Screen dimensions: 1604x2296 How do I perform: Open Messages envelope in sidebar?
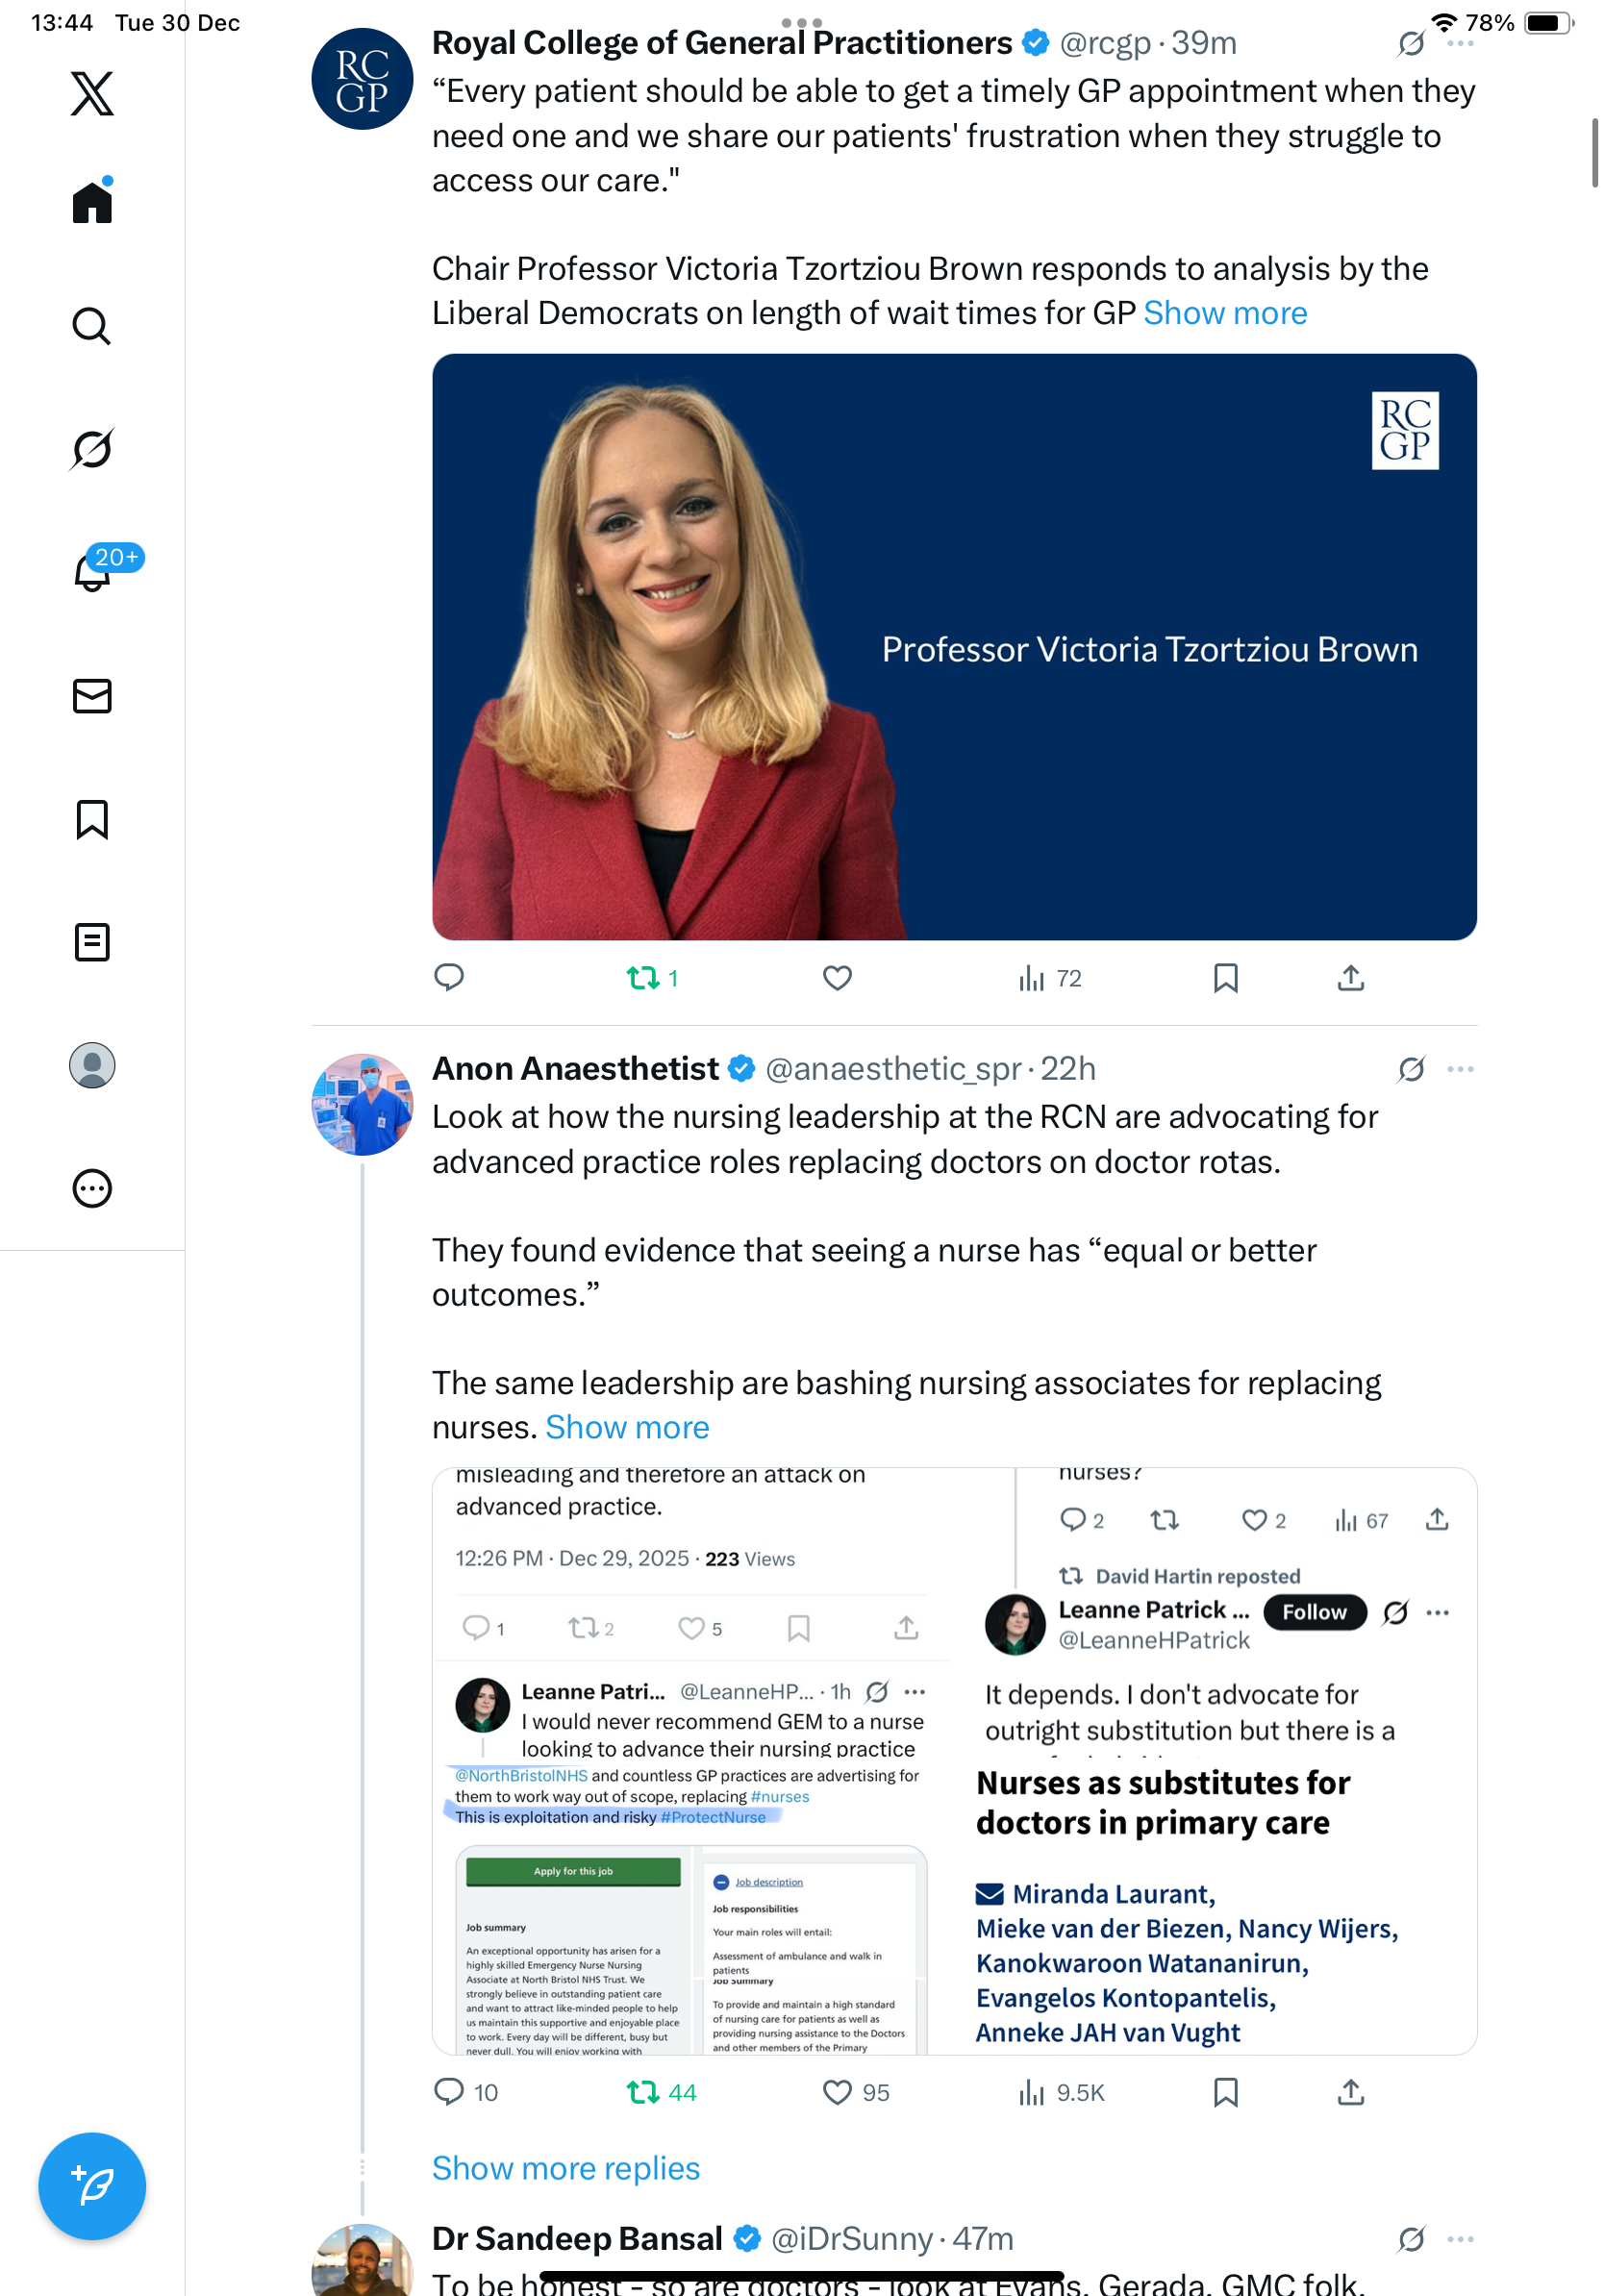click(x=92, y=696)
